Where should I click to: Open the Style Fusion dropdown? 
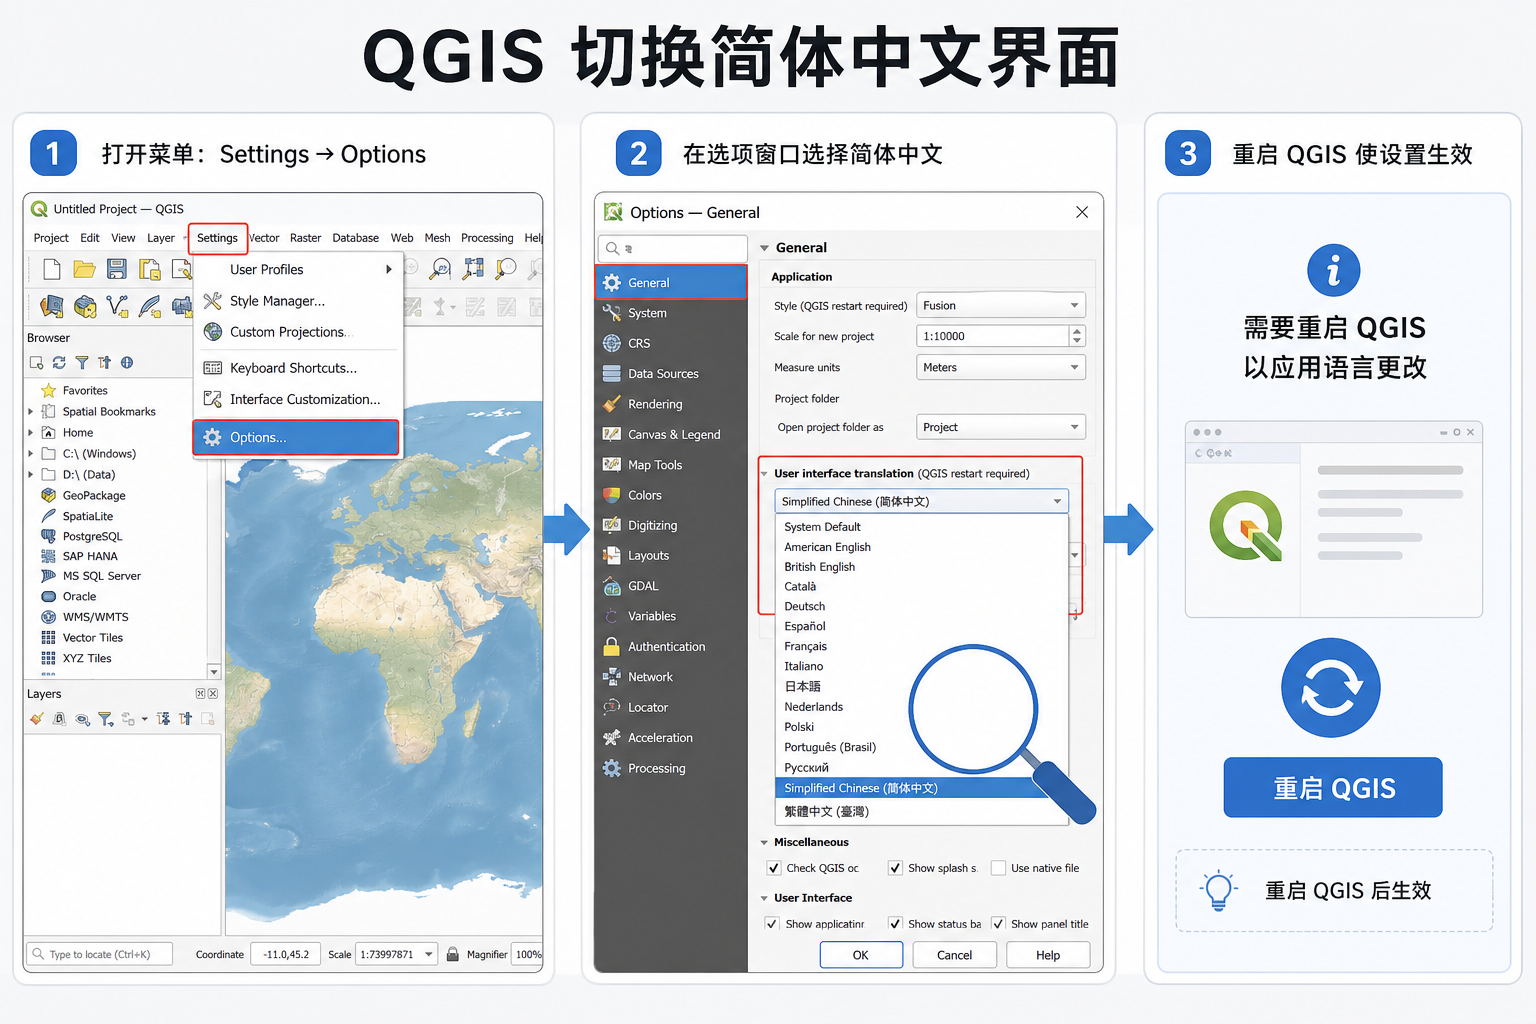pos(1000,306)
